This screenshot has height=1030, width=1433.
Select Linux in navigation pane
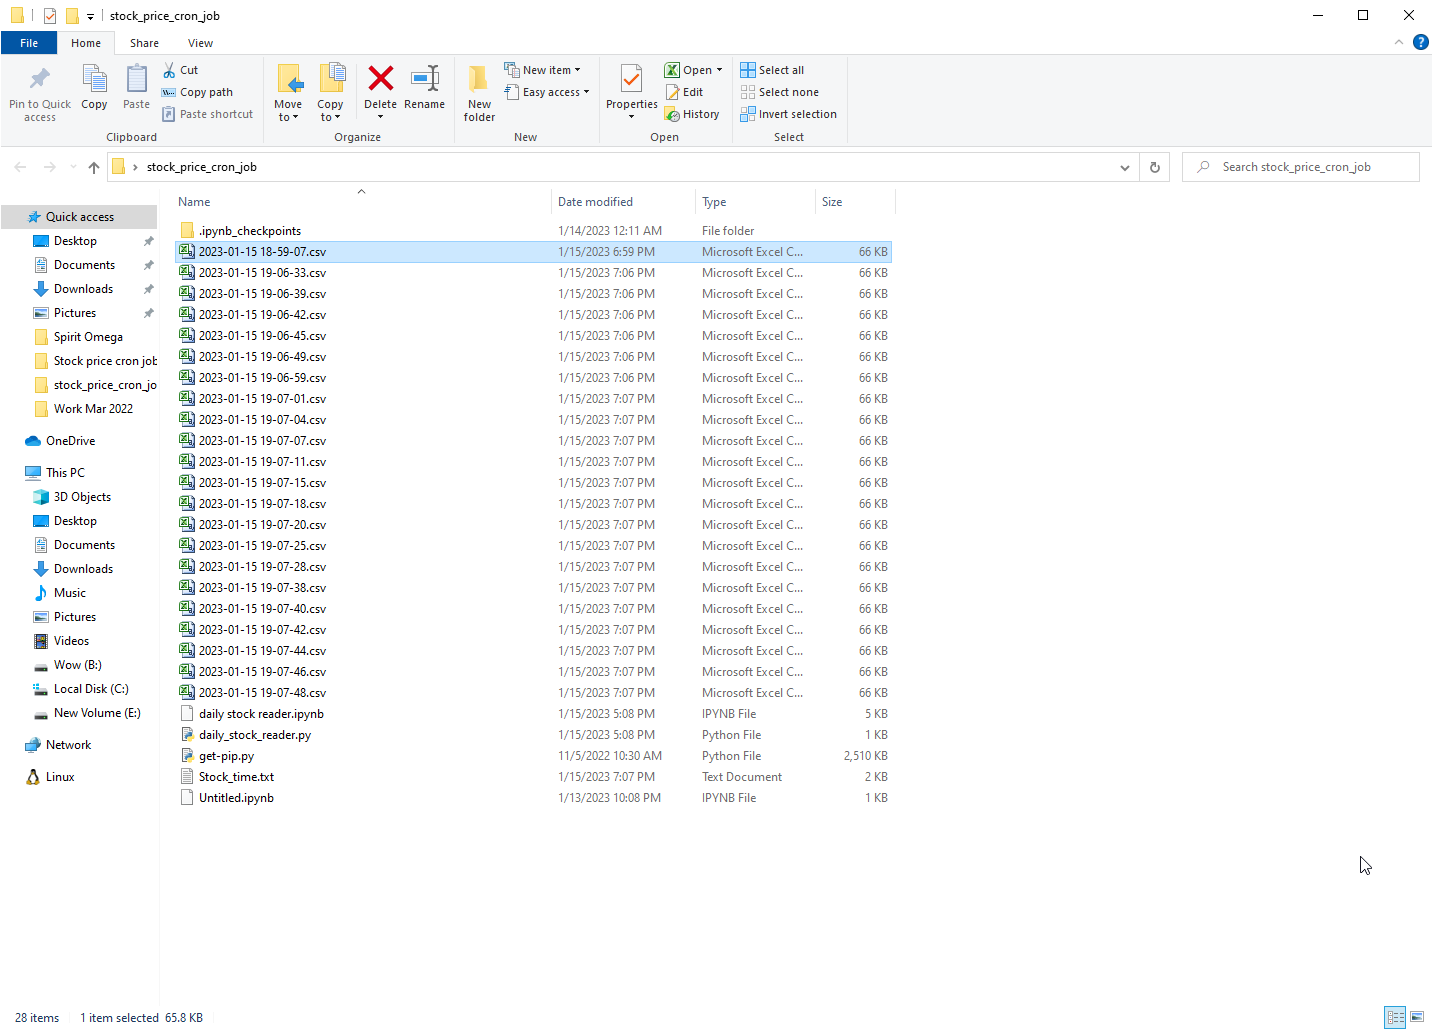[x=60, y=777]
